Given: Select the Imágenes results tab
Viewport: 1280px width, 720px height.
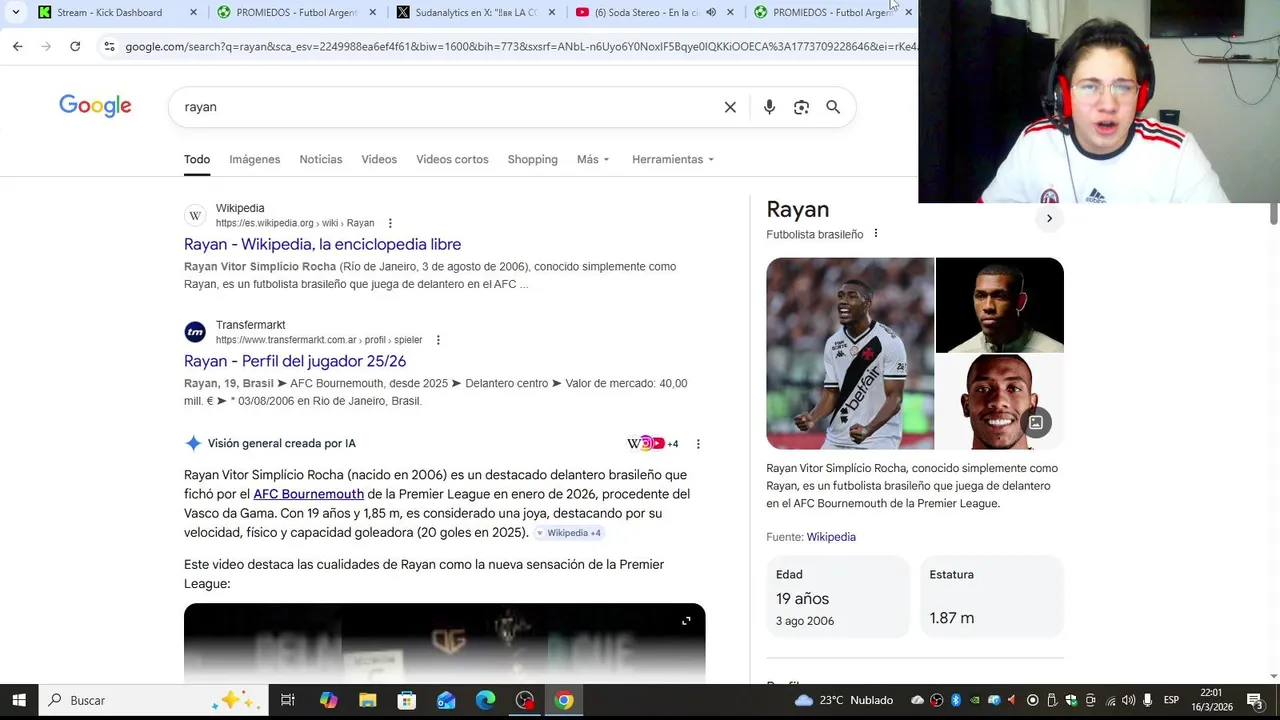Looking at the screenshot, I should point(255,159).
